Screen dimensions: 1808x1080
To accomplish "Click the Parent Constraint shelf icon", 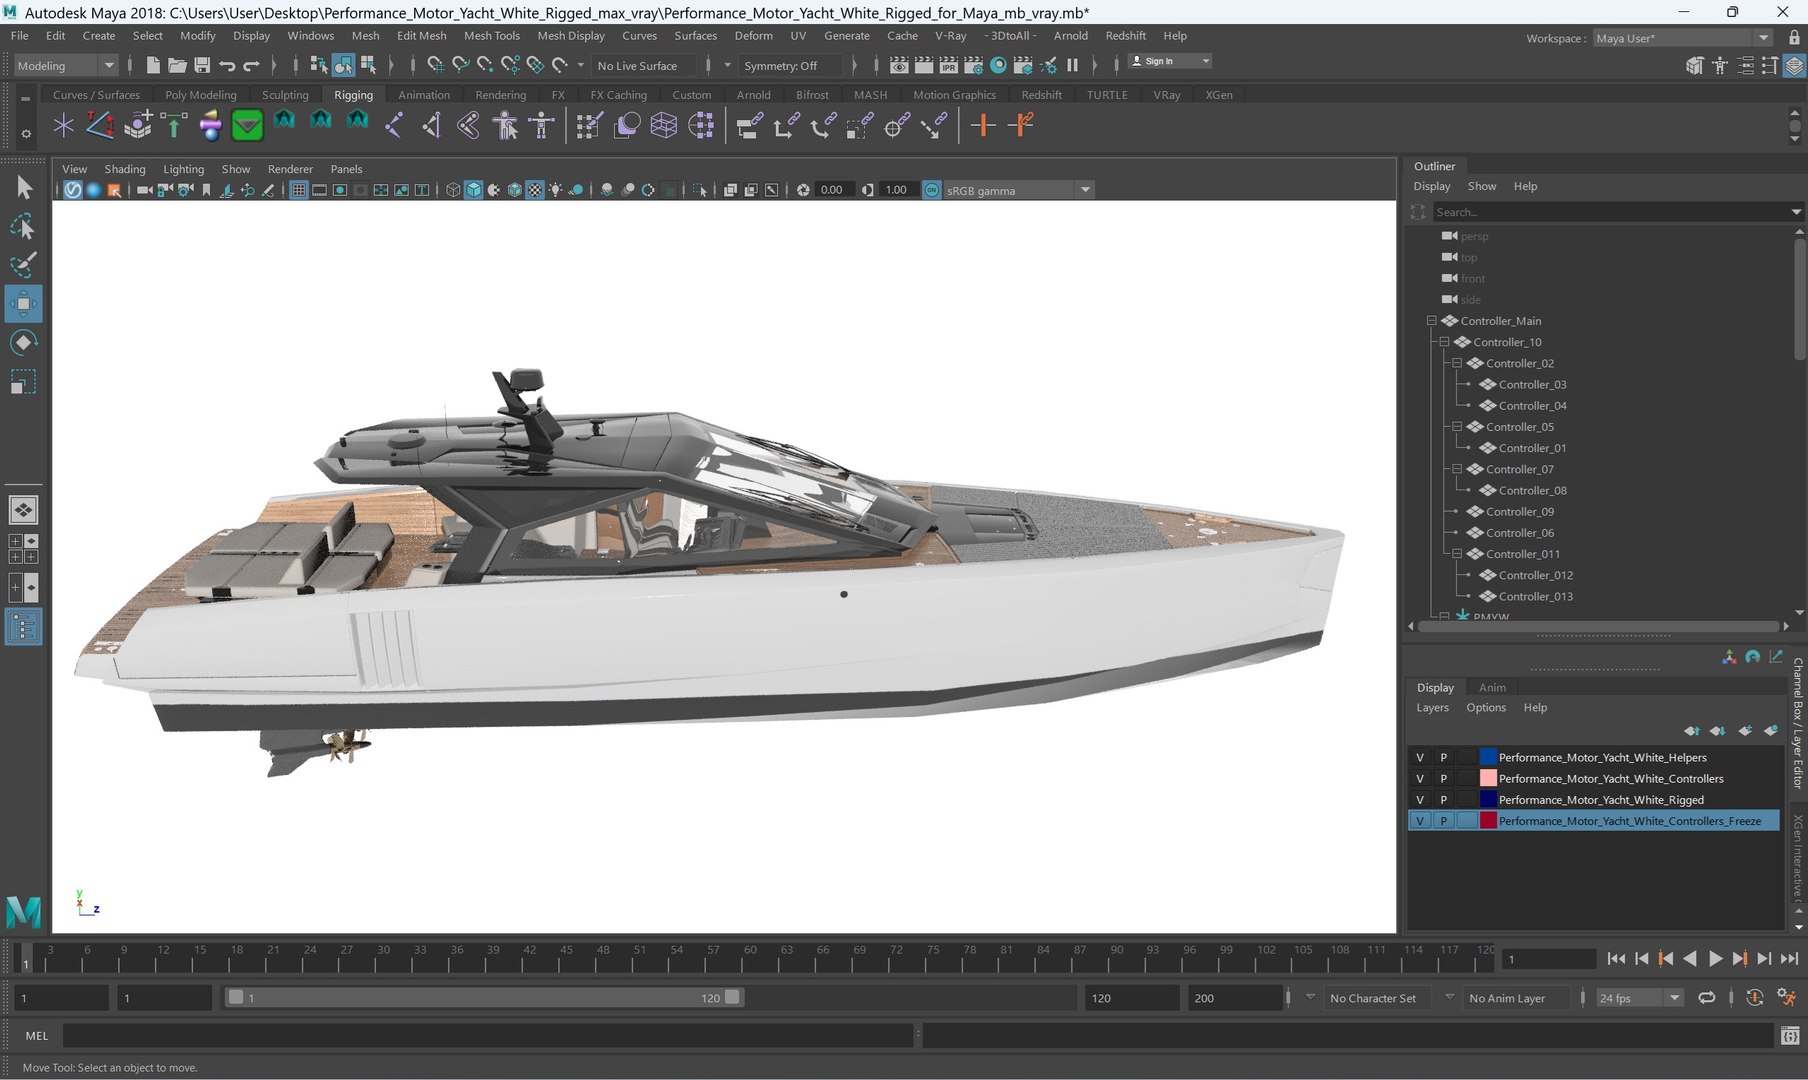I will click(x=748, y=126).
